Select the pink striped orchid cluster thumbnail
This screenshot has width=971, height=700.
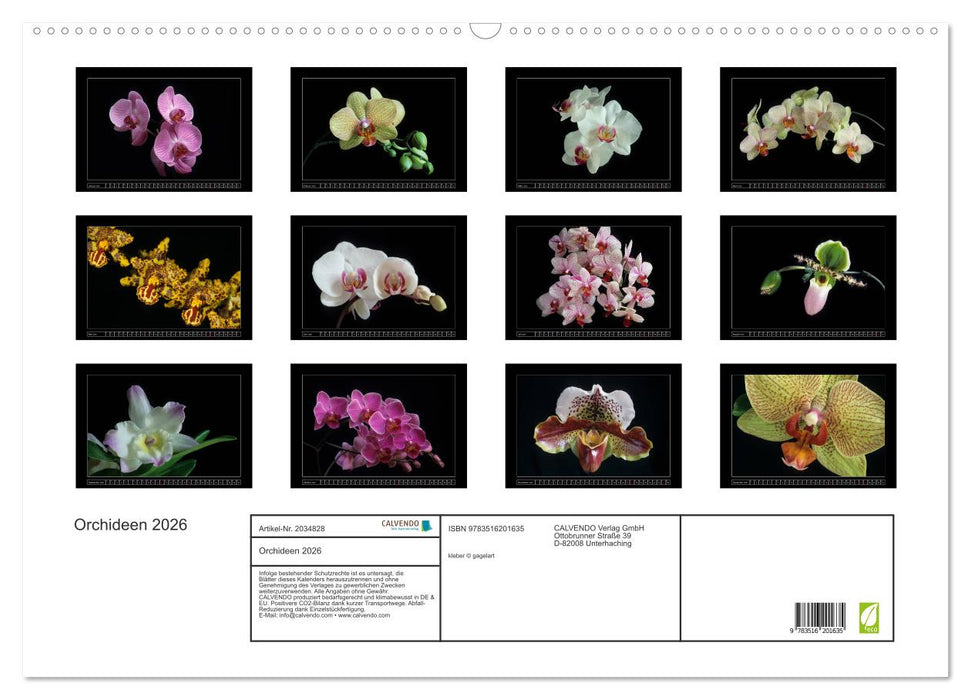[x=593, y=278]
